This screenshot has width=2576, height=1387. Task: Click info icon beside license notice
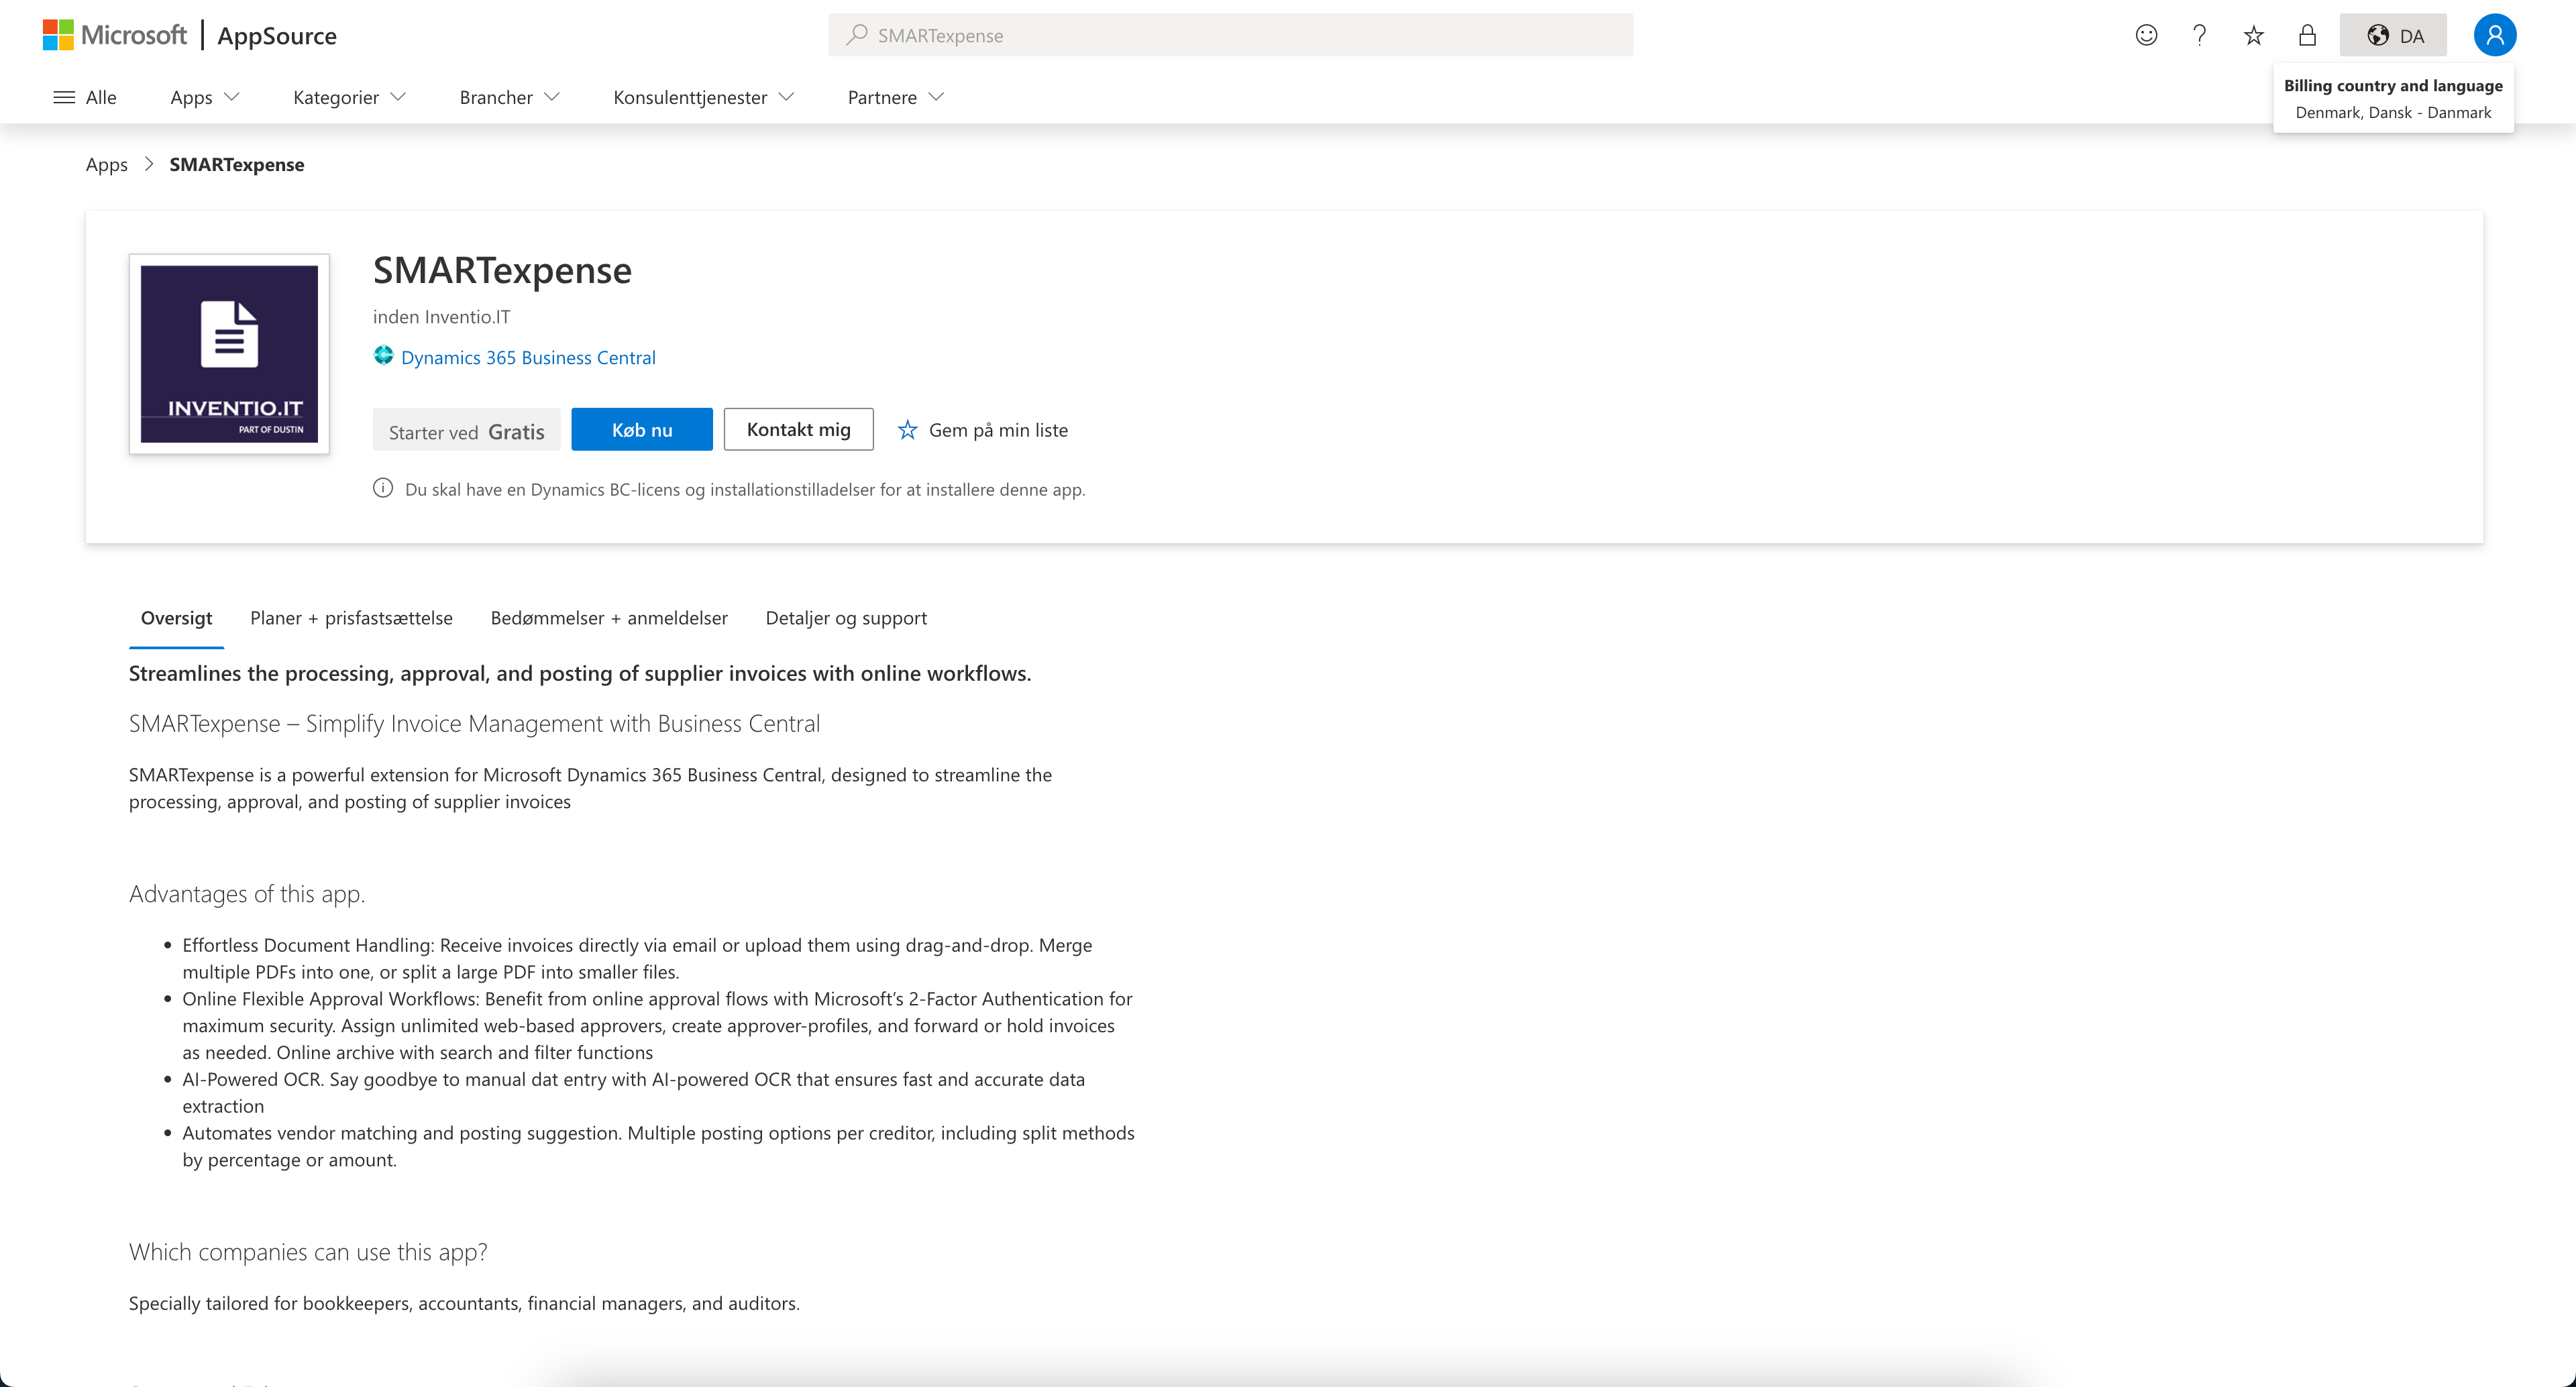[383, 489]
